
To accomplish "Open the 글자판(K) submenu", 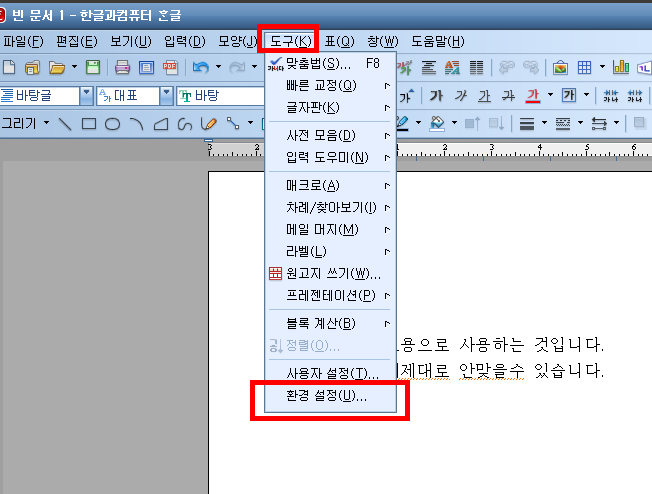I will pos(330,108).
